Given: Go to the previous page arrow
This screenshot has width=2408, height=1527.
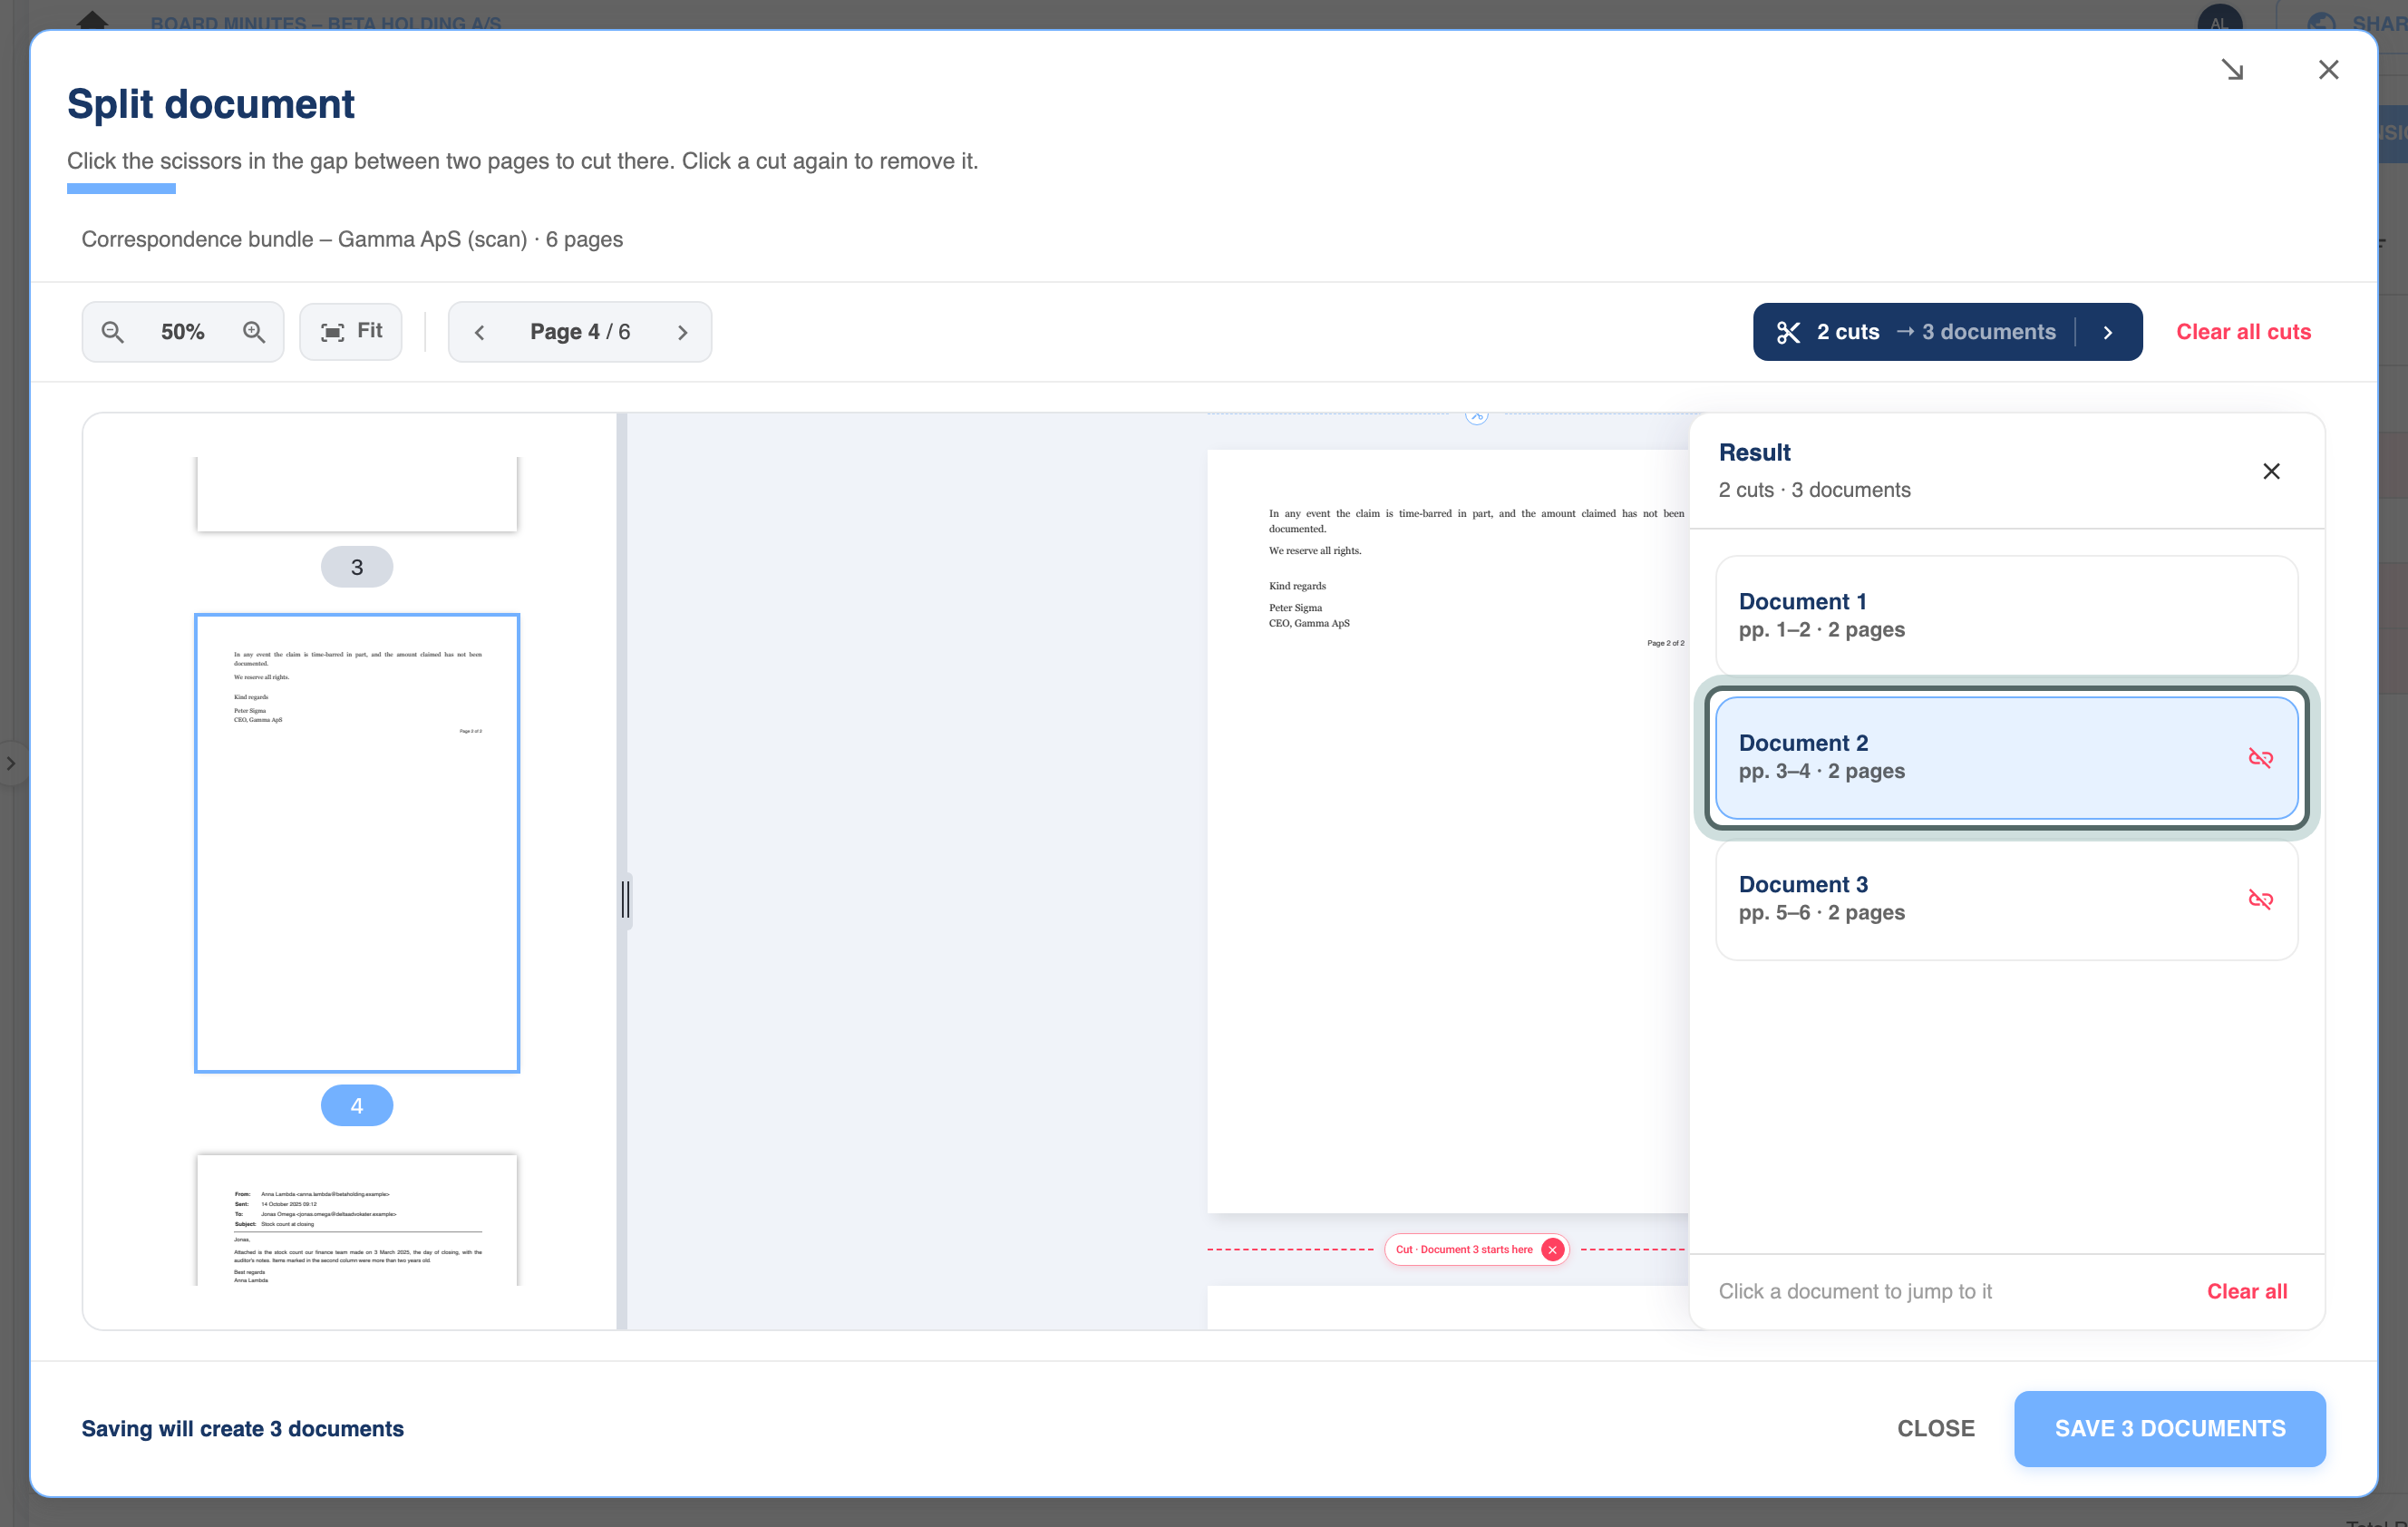Looking at the screenshot, I should tap(479, 332).
